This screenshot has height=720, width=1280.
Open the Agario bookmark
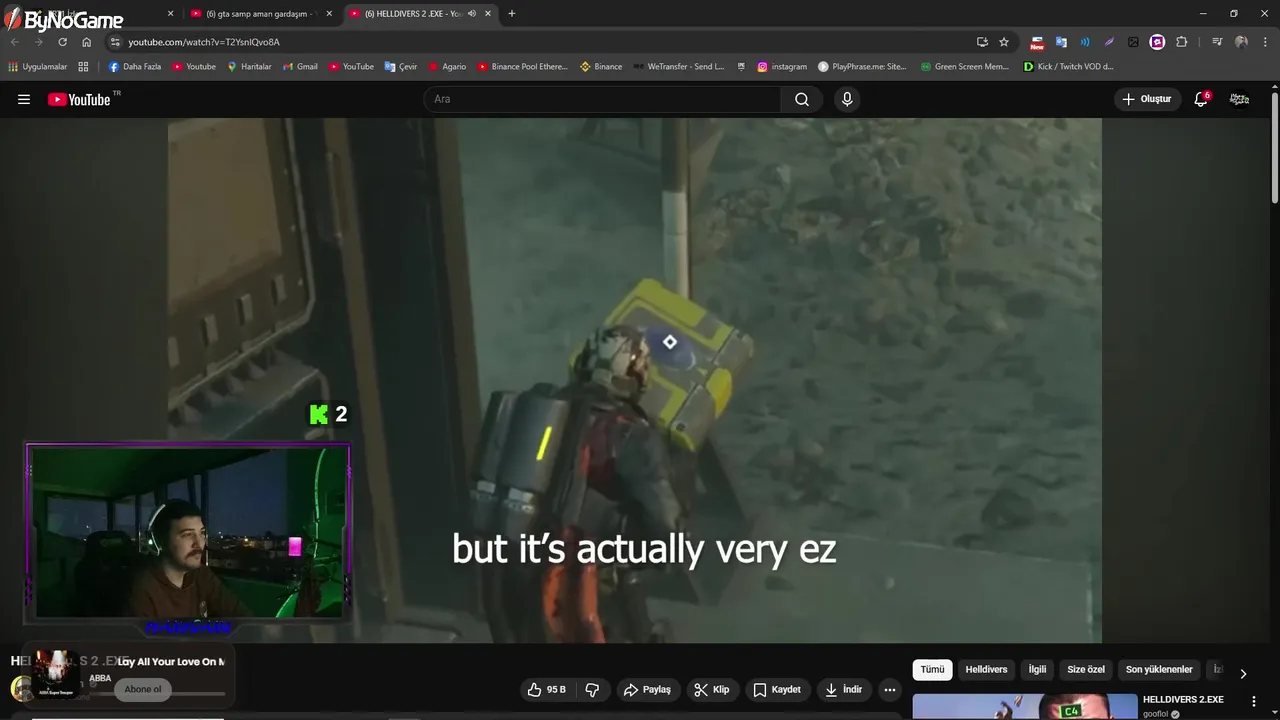tap(447, 67)
